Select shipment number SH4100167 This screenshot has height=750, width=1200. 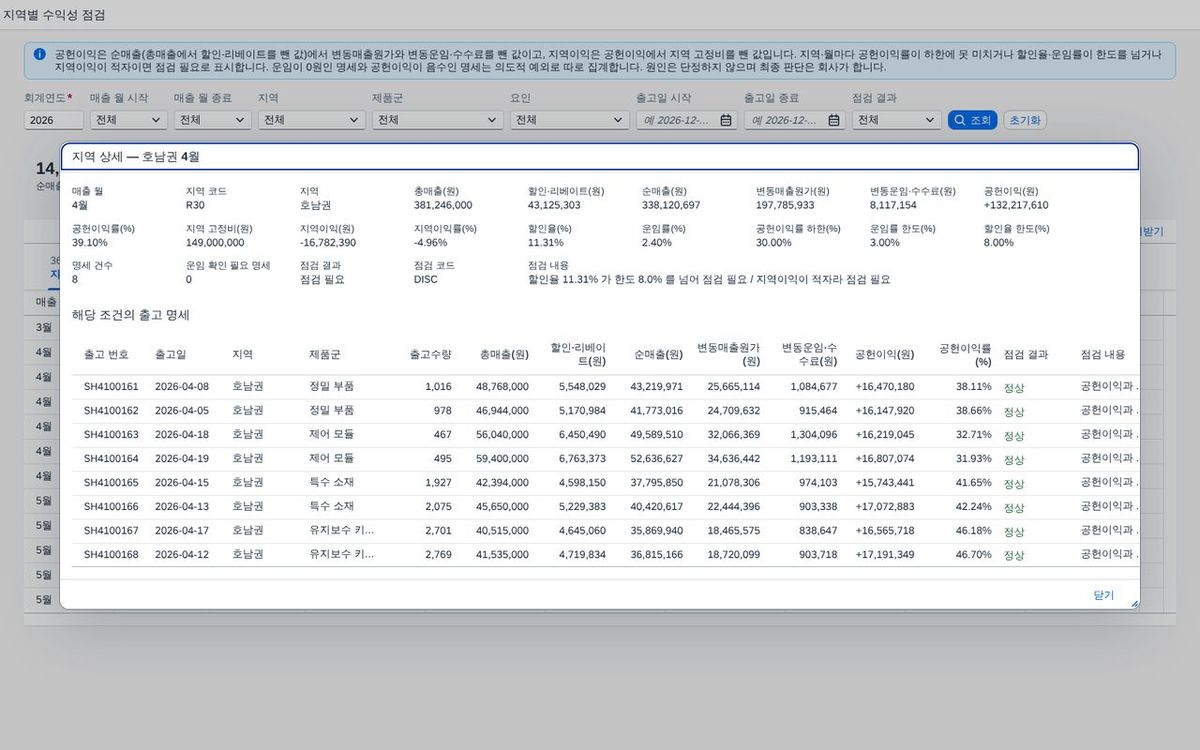point(111,530)
